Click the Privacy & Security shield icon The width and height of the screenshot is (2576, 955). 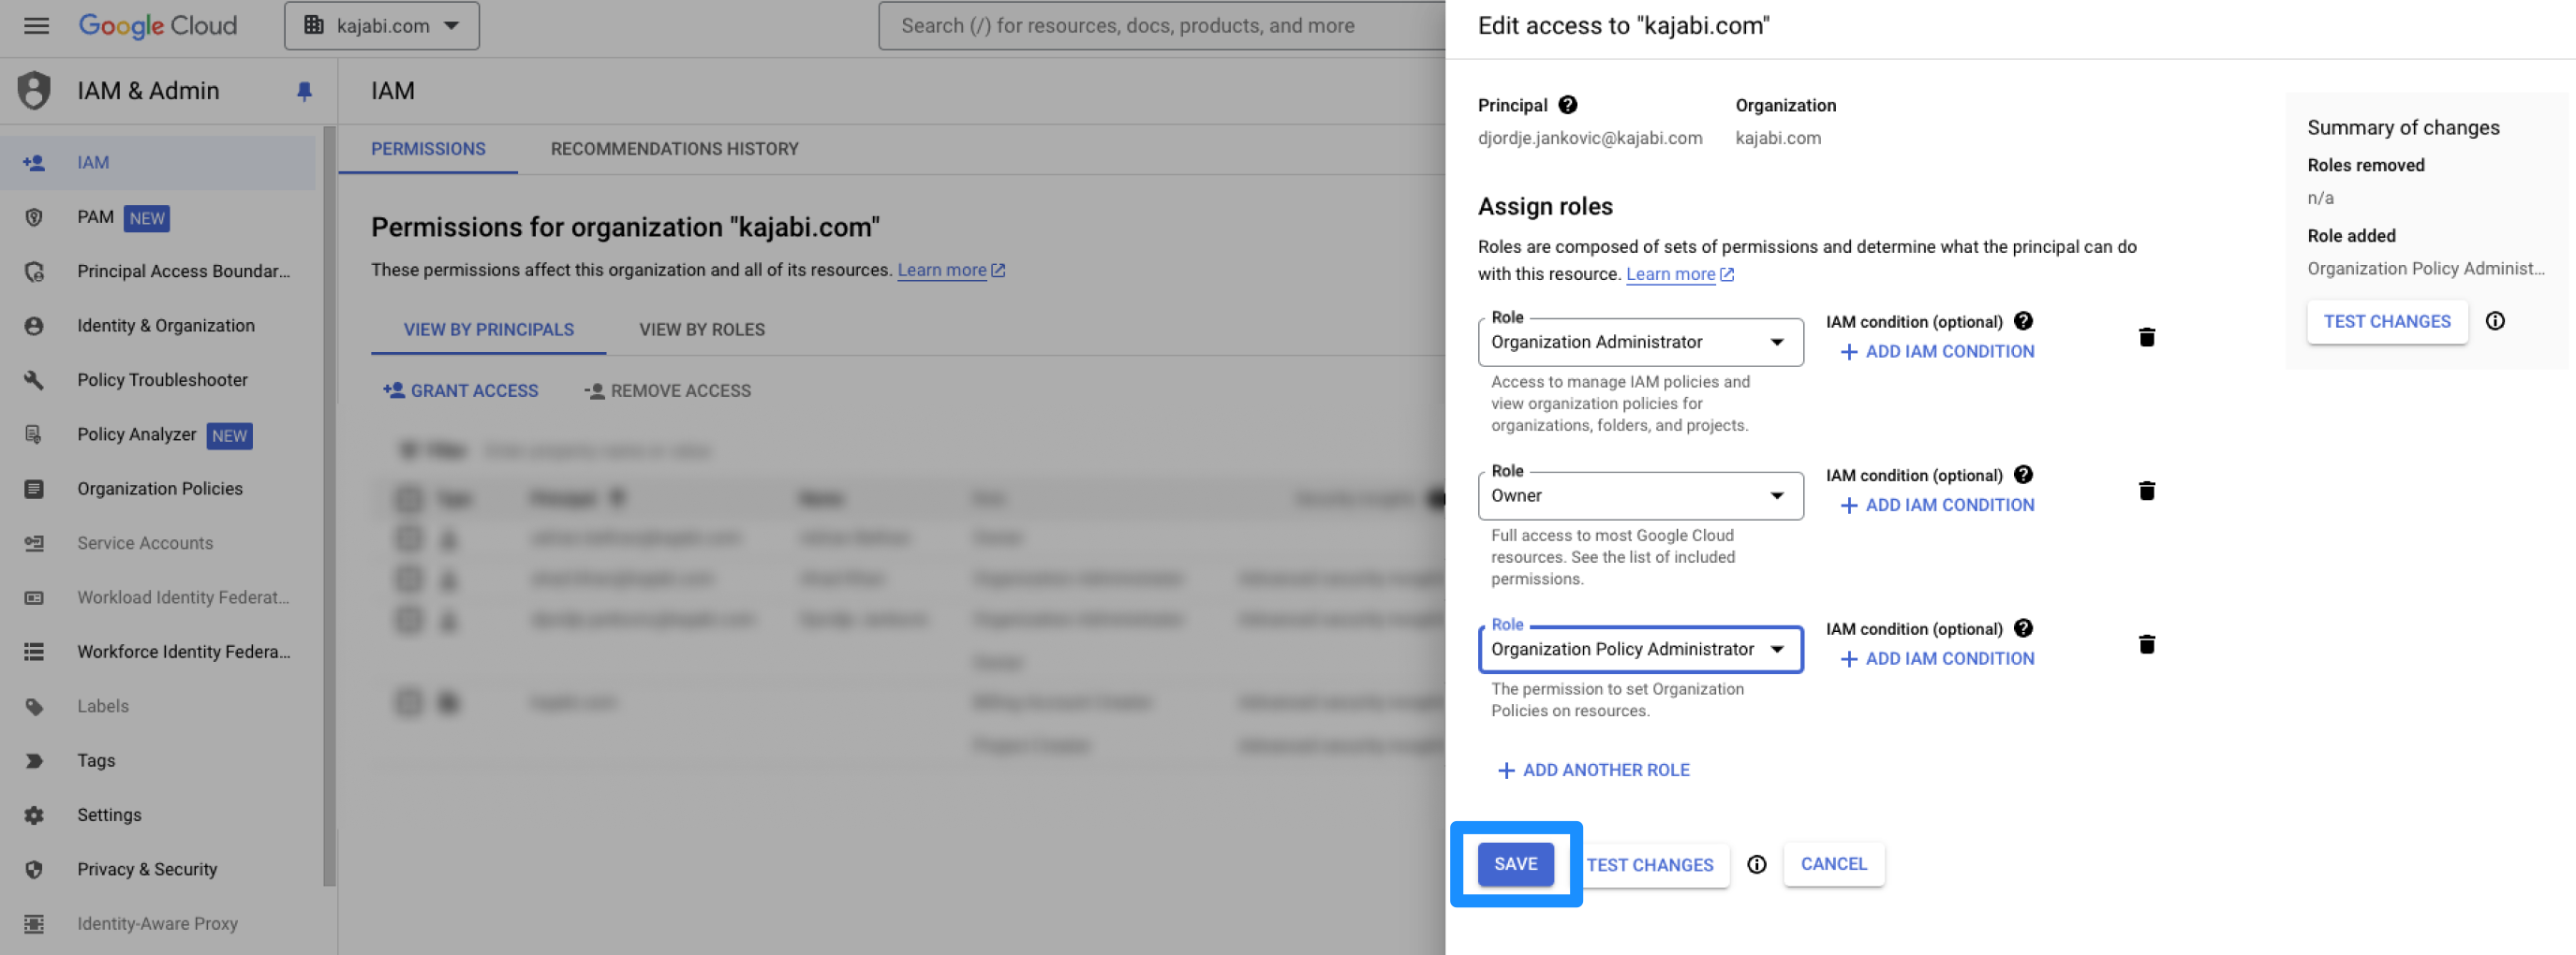tap(34, 870)
